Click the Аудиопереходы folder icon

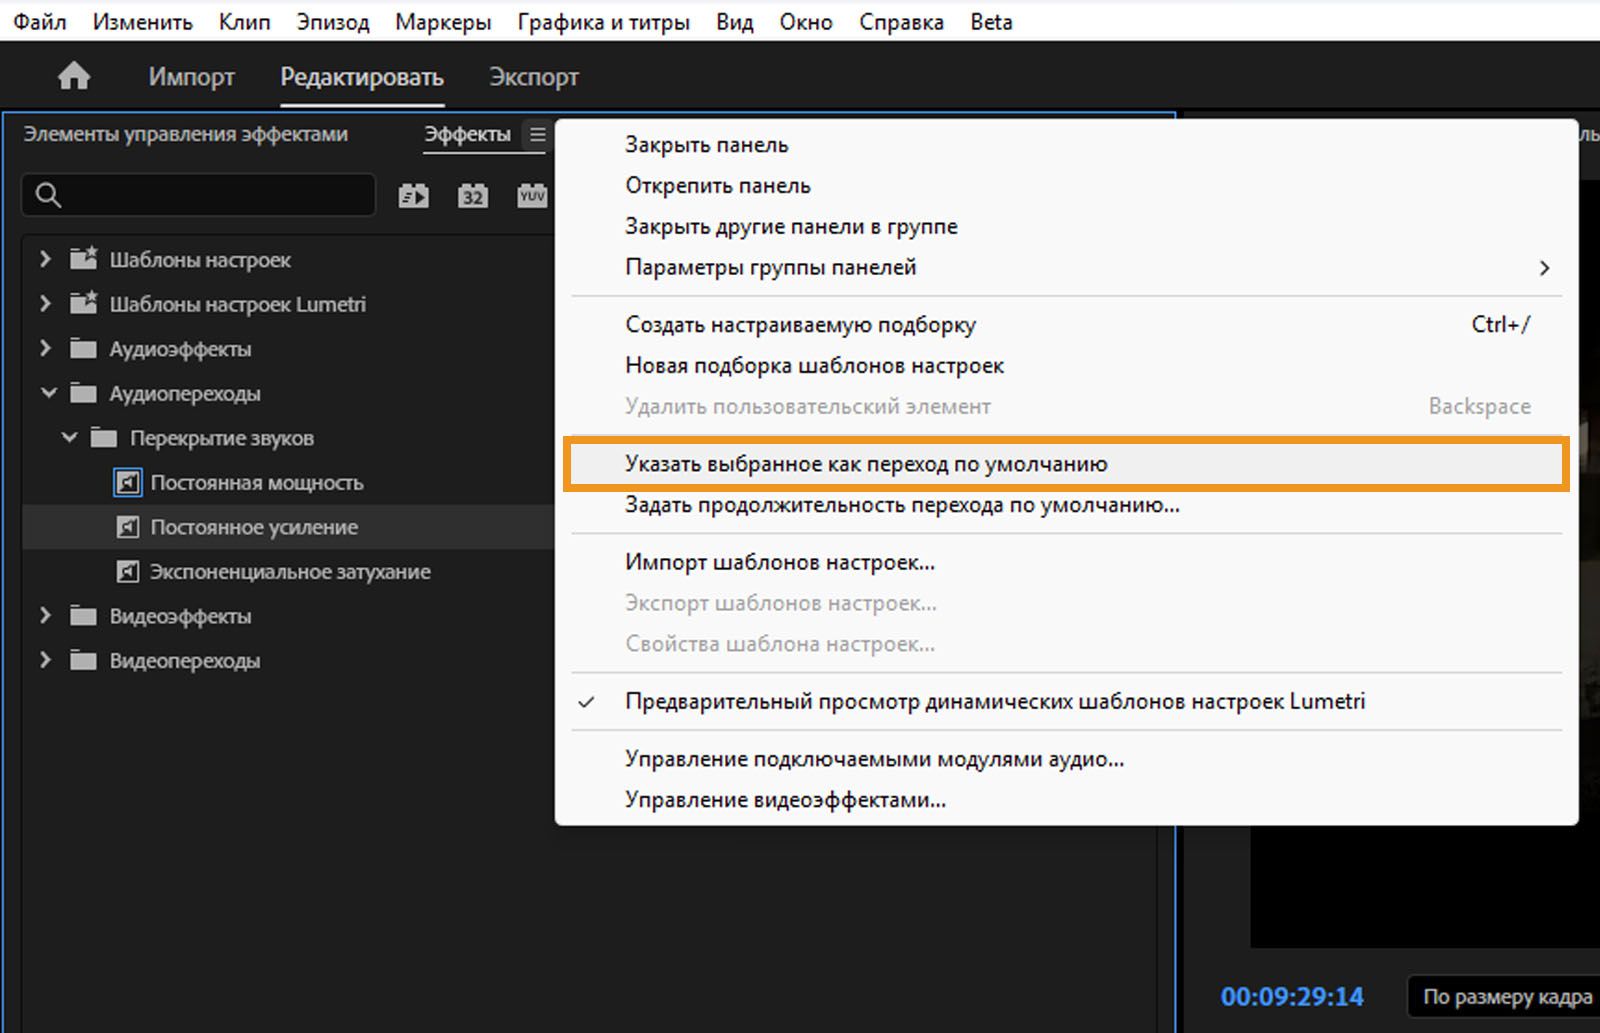pyautogui.click(x=84, y=393)
